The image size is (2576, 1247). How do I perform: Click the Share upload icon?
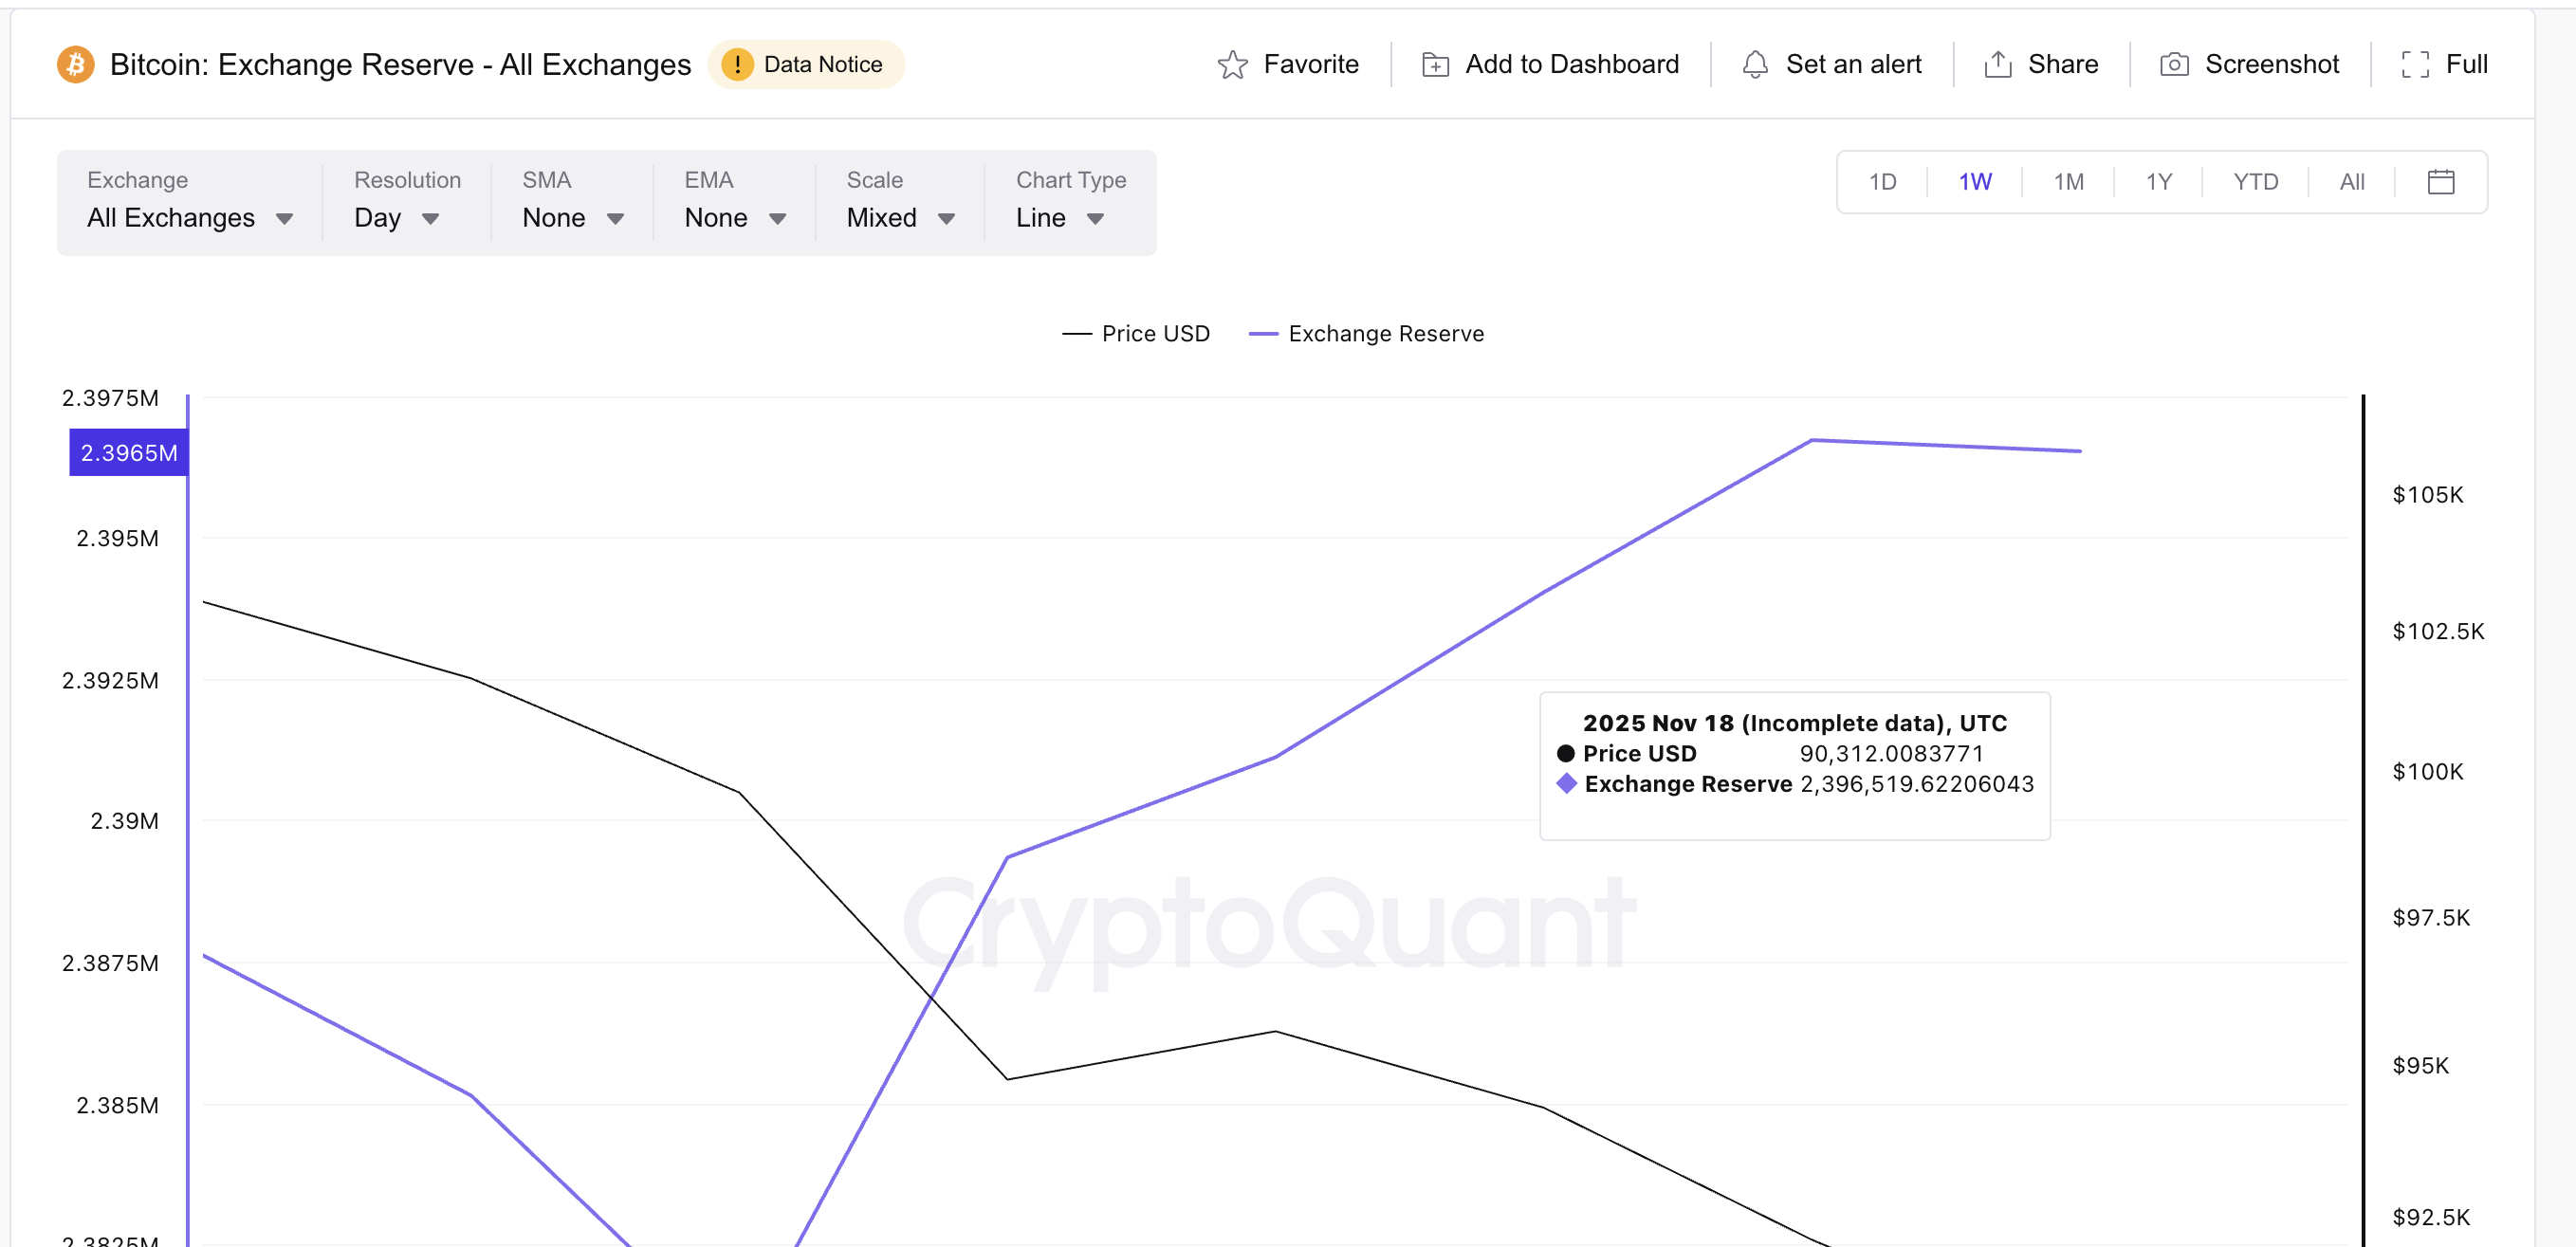click(x=1997, y=65)
